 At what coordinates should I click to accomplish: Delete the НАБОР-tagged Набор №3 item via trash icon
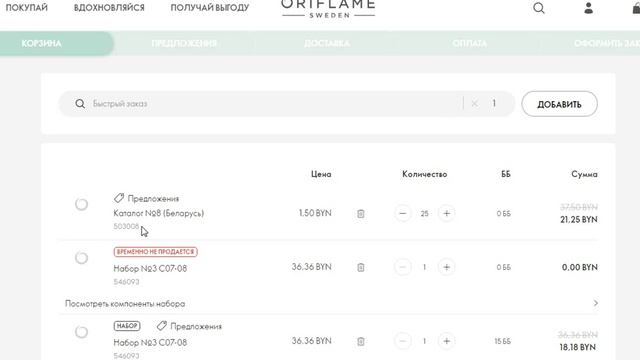coord(360,341)
